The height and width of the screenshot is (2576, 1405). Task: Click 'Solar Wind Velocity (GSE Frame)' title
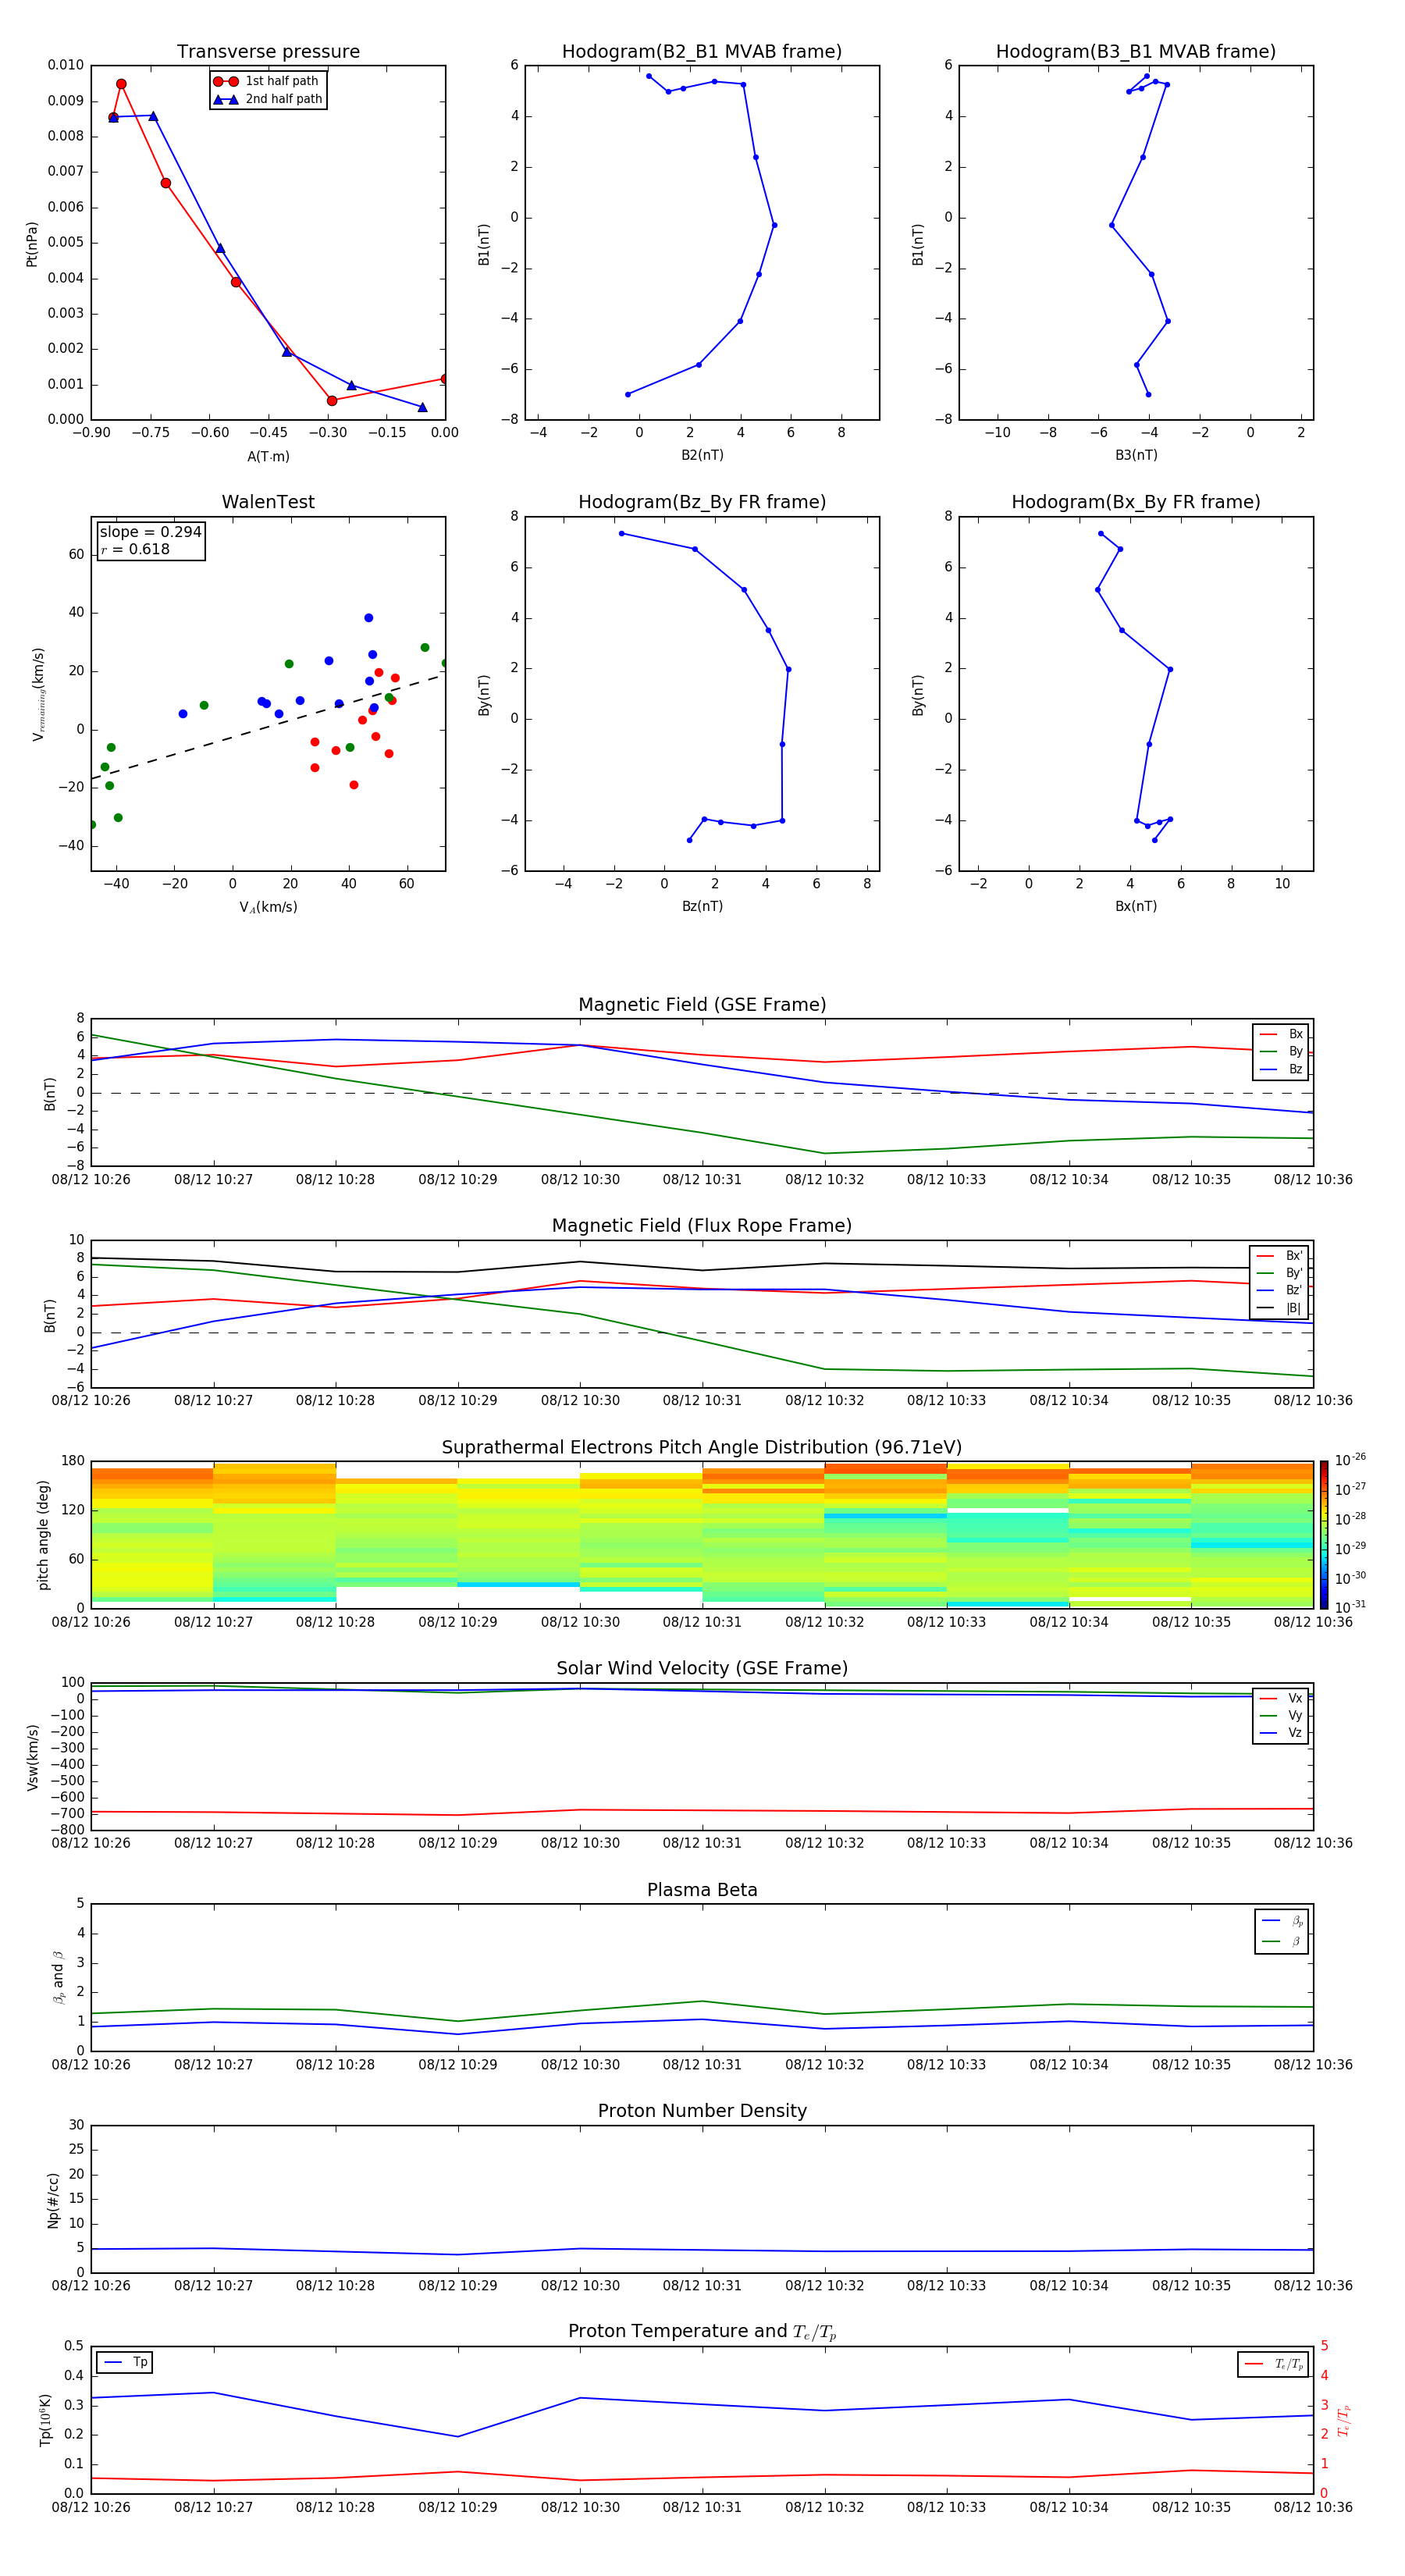coord(702,1668)
